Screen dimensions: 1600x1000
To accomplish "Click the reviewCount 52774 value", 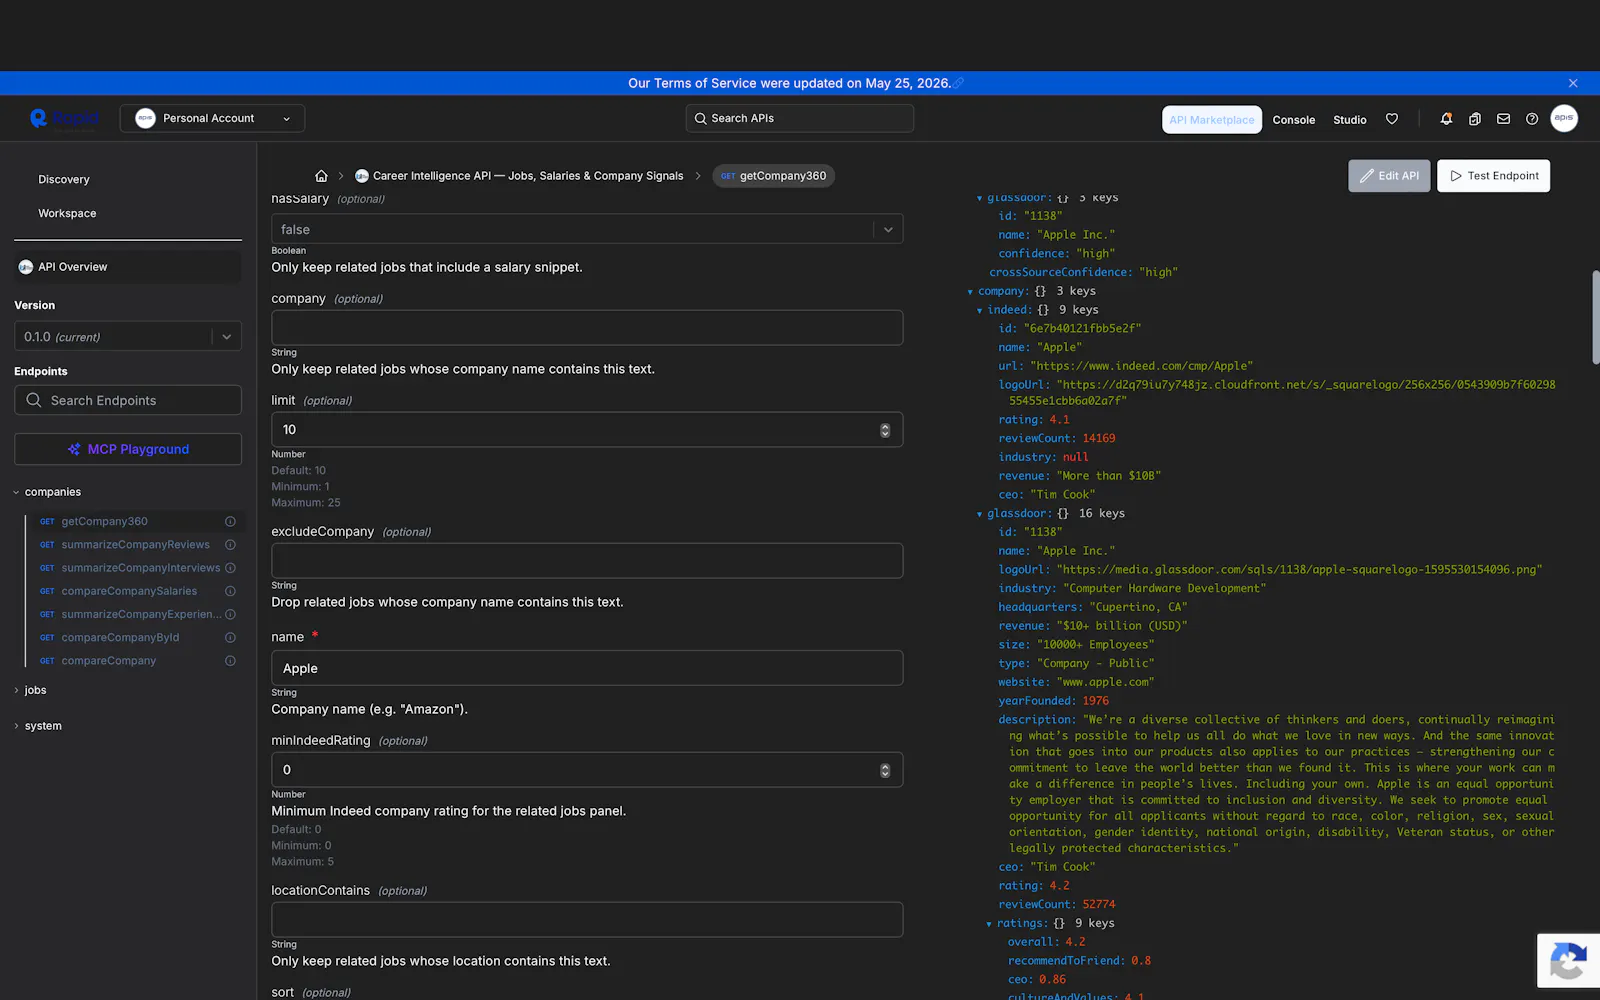I will tap(1099, 905).
